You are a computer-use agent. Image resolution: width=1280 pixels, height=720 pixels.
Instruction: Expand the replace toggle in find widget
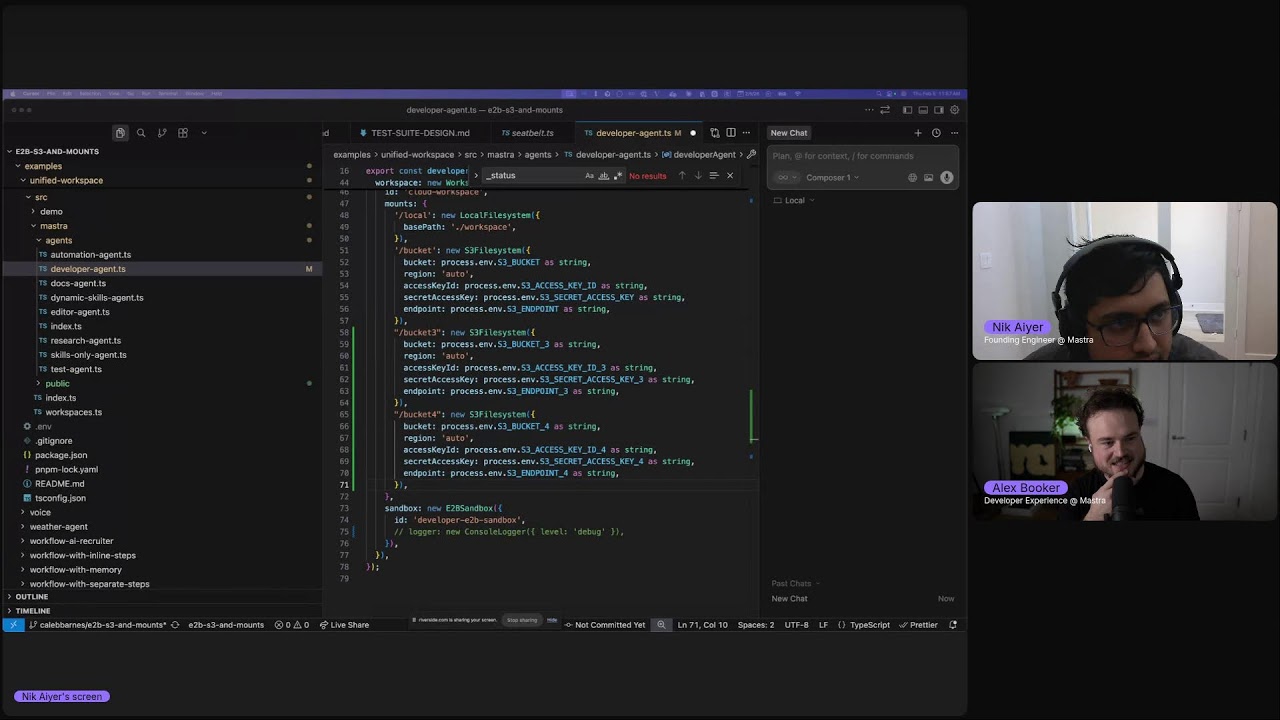coord(477,176)
